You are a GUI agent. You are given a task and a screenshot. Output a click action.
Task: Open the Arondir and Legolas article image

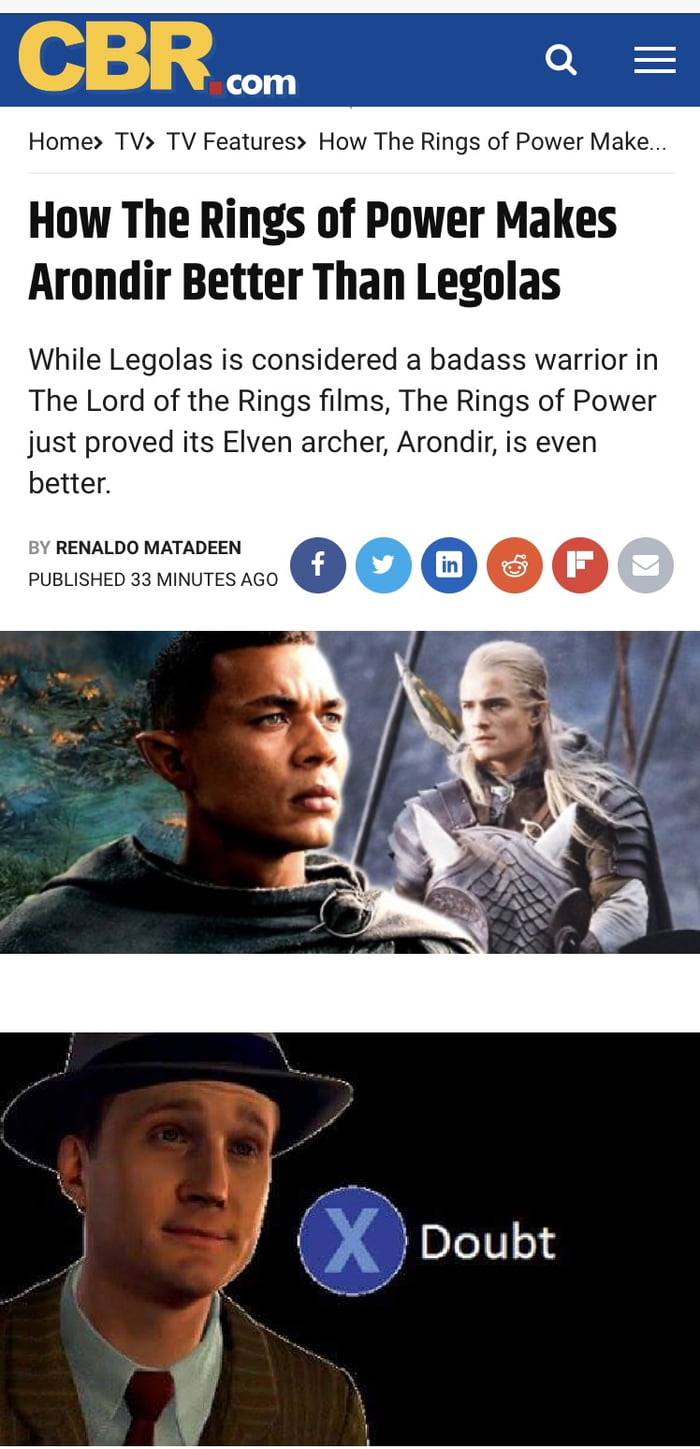click(x=350, y=792)
